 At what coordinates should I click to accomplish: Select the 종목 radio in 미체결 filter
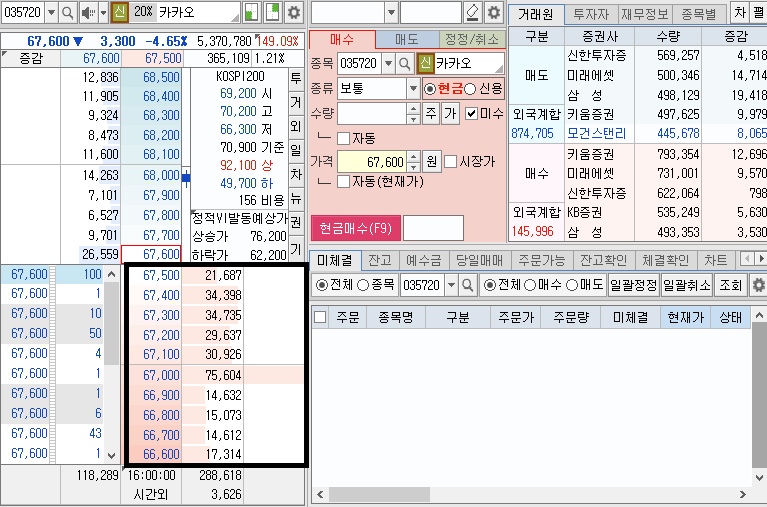(x=362, y=285)
